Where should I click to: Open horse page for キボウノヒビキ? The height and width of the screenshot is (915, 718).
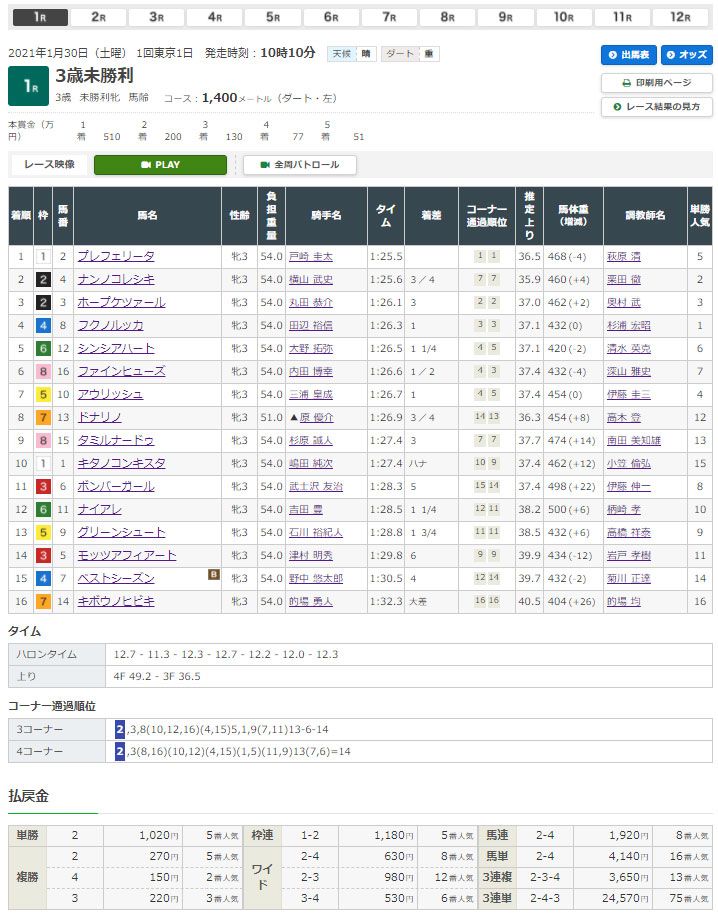pos(116,601)
